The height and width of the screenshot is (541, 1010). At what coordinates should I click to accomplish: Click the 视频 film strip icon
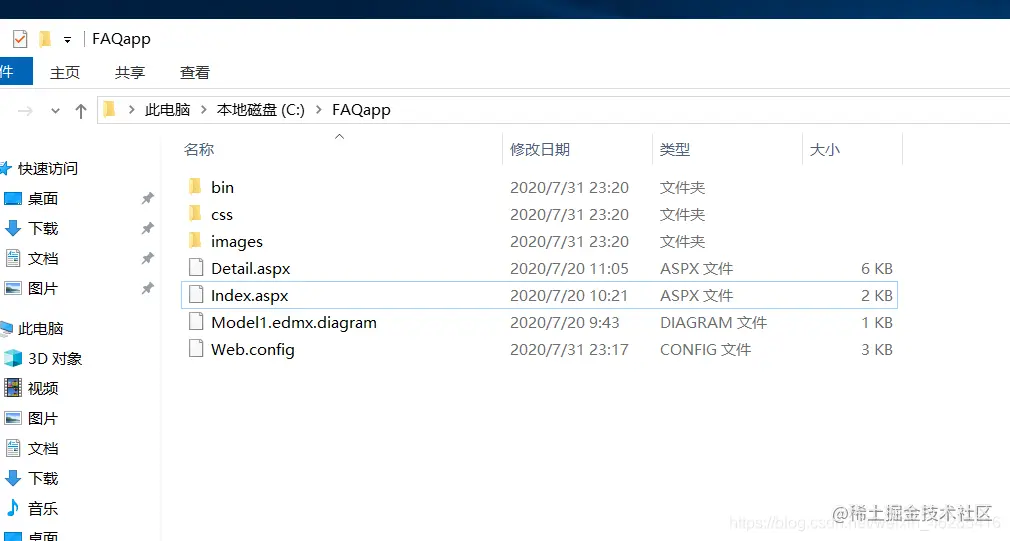click(13, 388)
